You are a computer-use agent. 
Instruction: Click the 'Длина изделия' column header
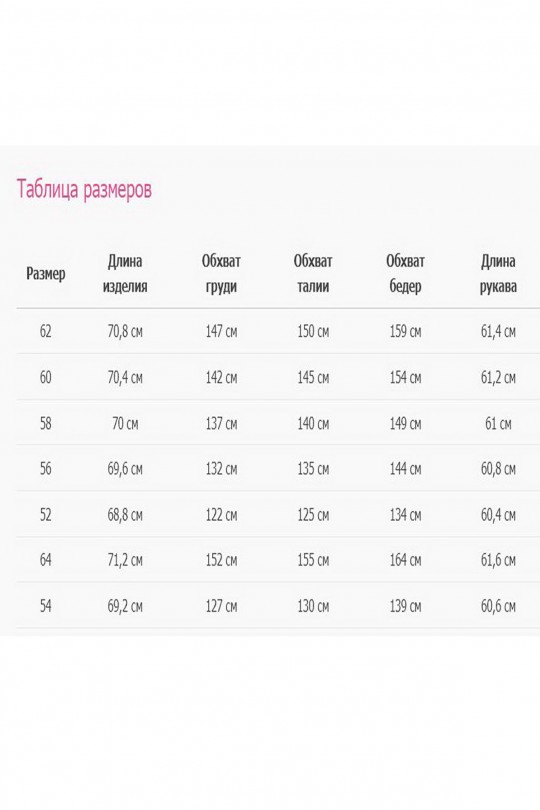(x=125, y=274)
